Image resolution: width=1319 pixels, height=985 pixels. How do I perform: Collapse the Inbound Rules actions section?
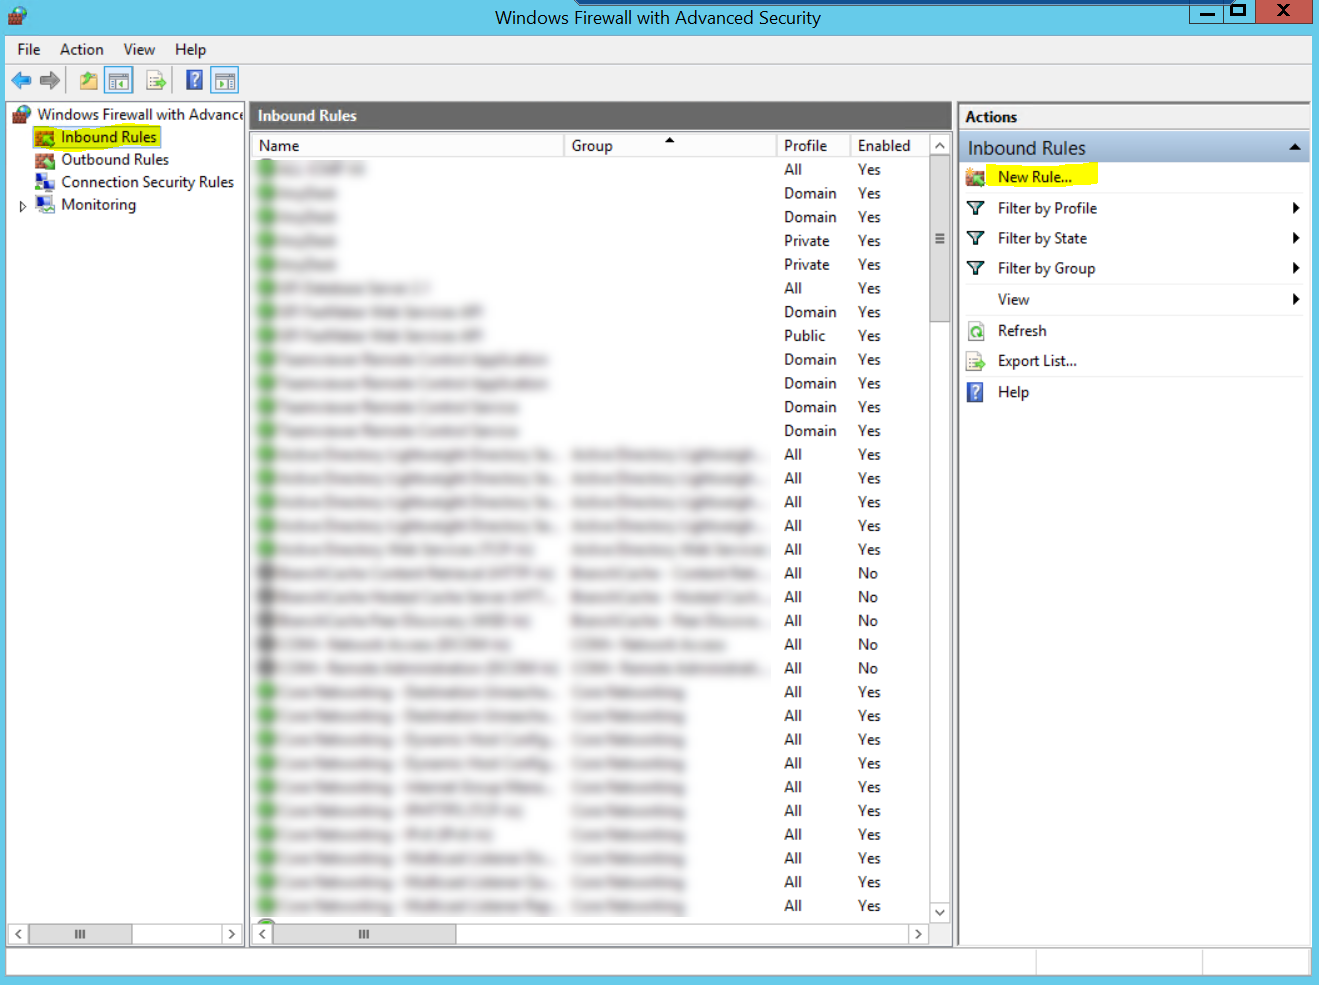[x=1295, y=148]
